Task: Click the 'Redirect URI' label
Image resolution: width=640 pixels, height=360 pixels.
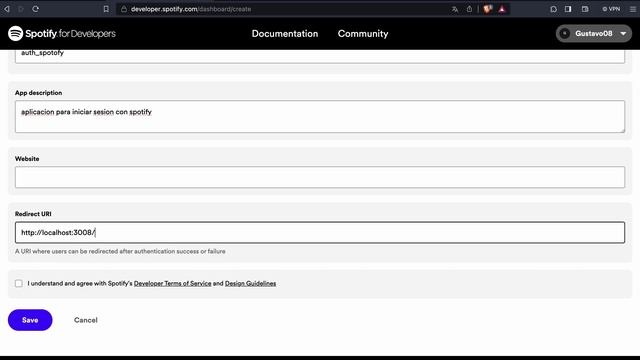Action: [33, 214]
